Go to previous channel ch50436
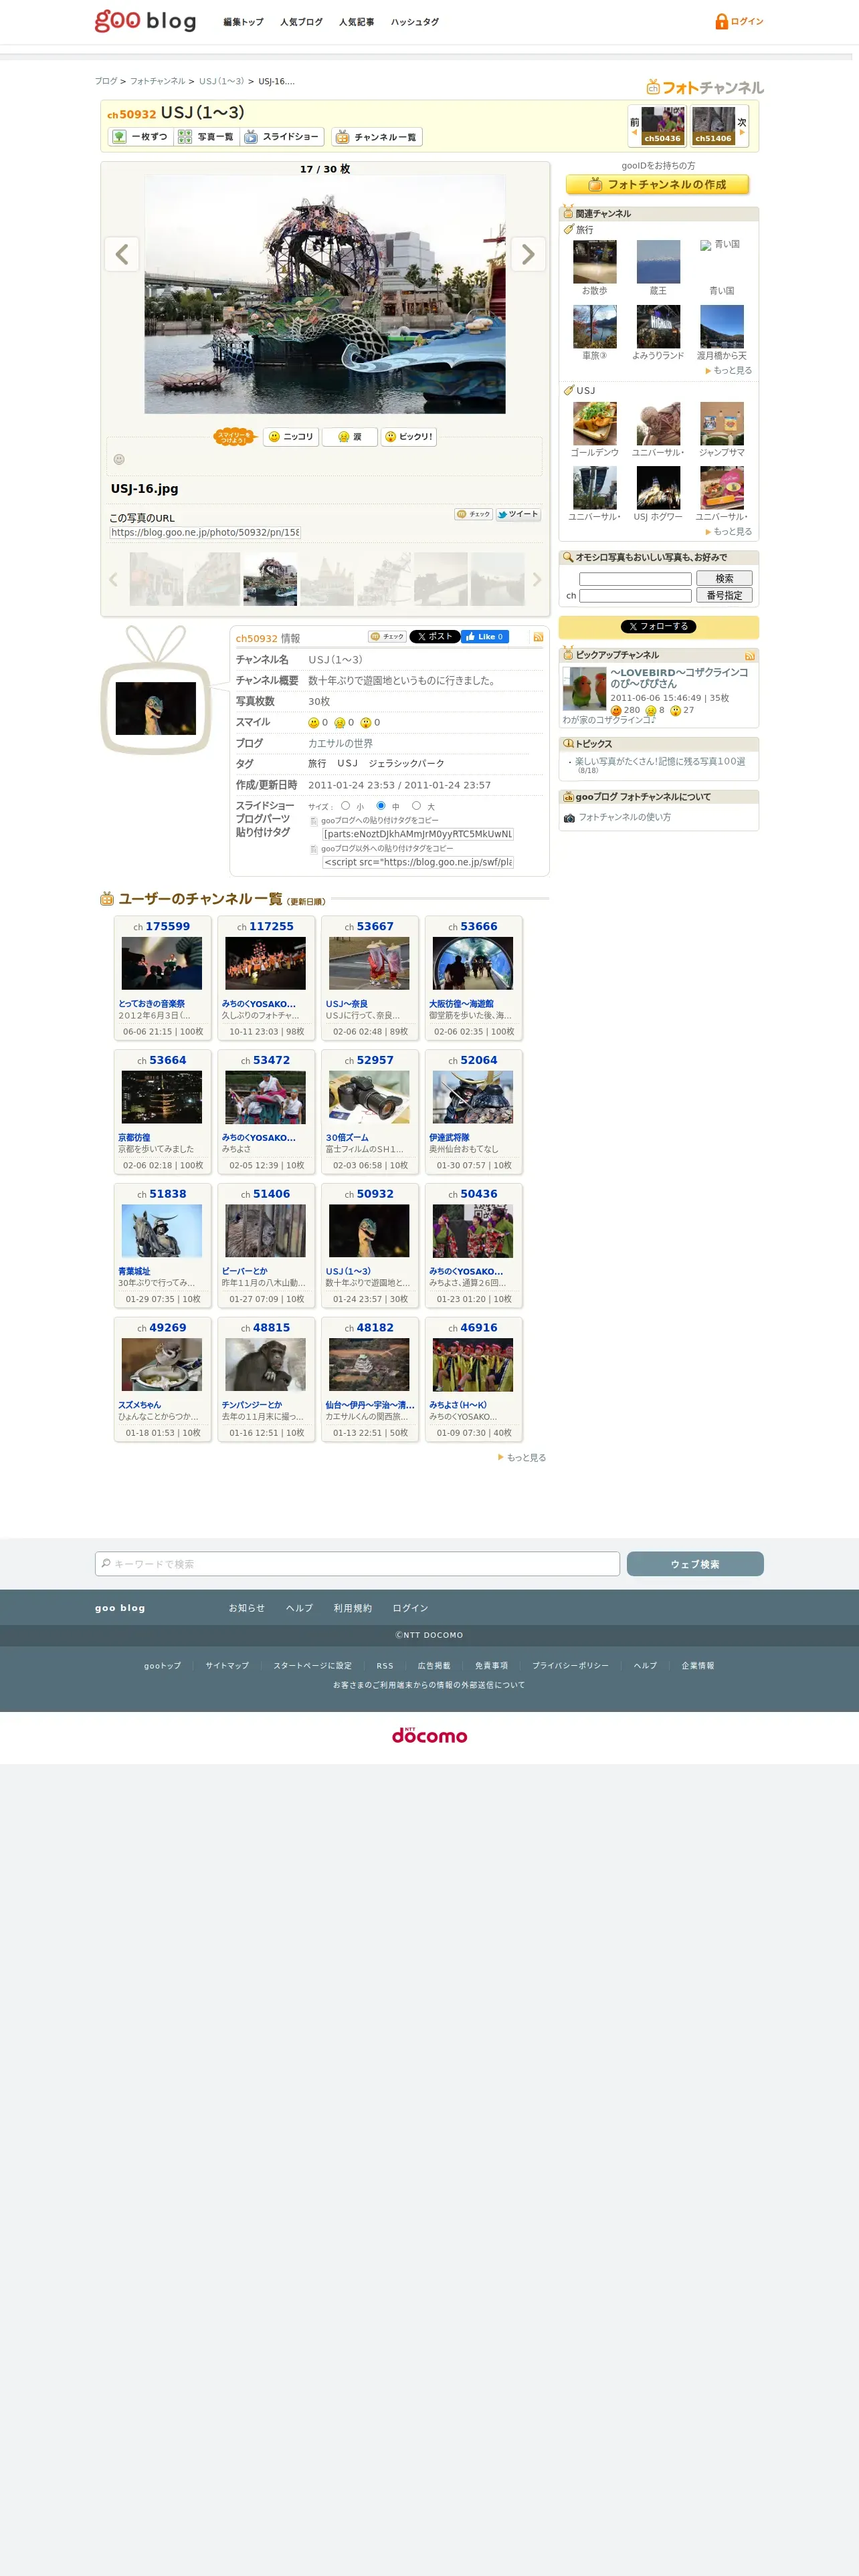This screenshot has height=2576, width=859. [x=662, y=126]
